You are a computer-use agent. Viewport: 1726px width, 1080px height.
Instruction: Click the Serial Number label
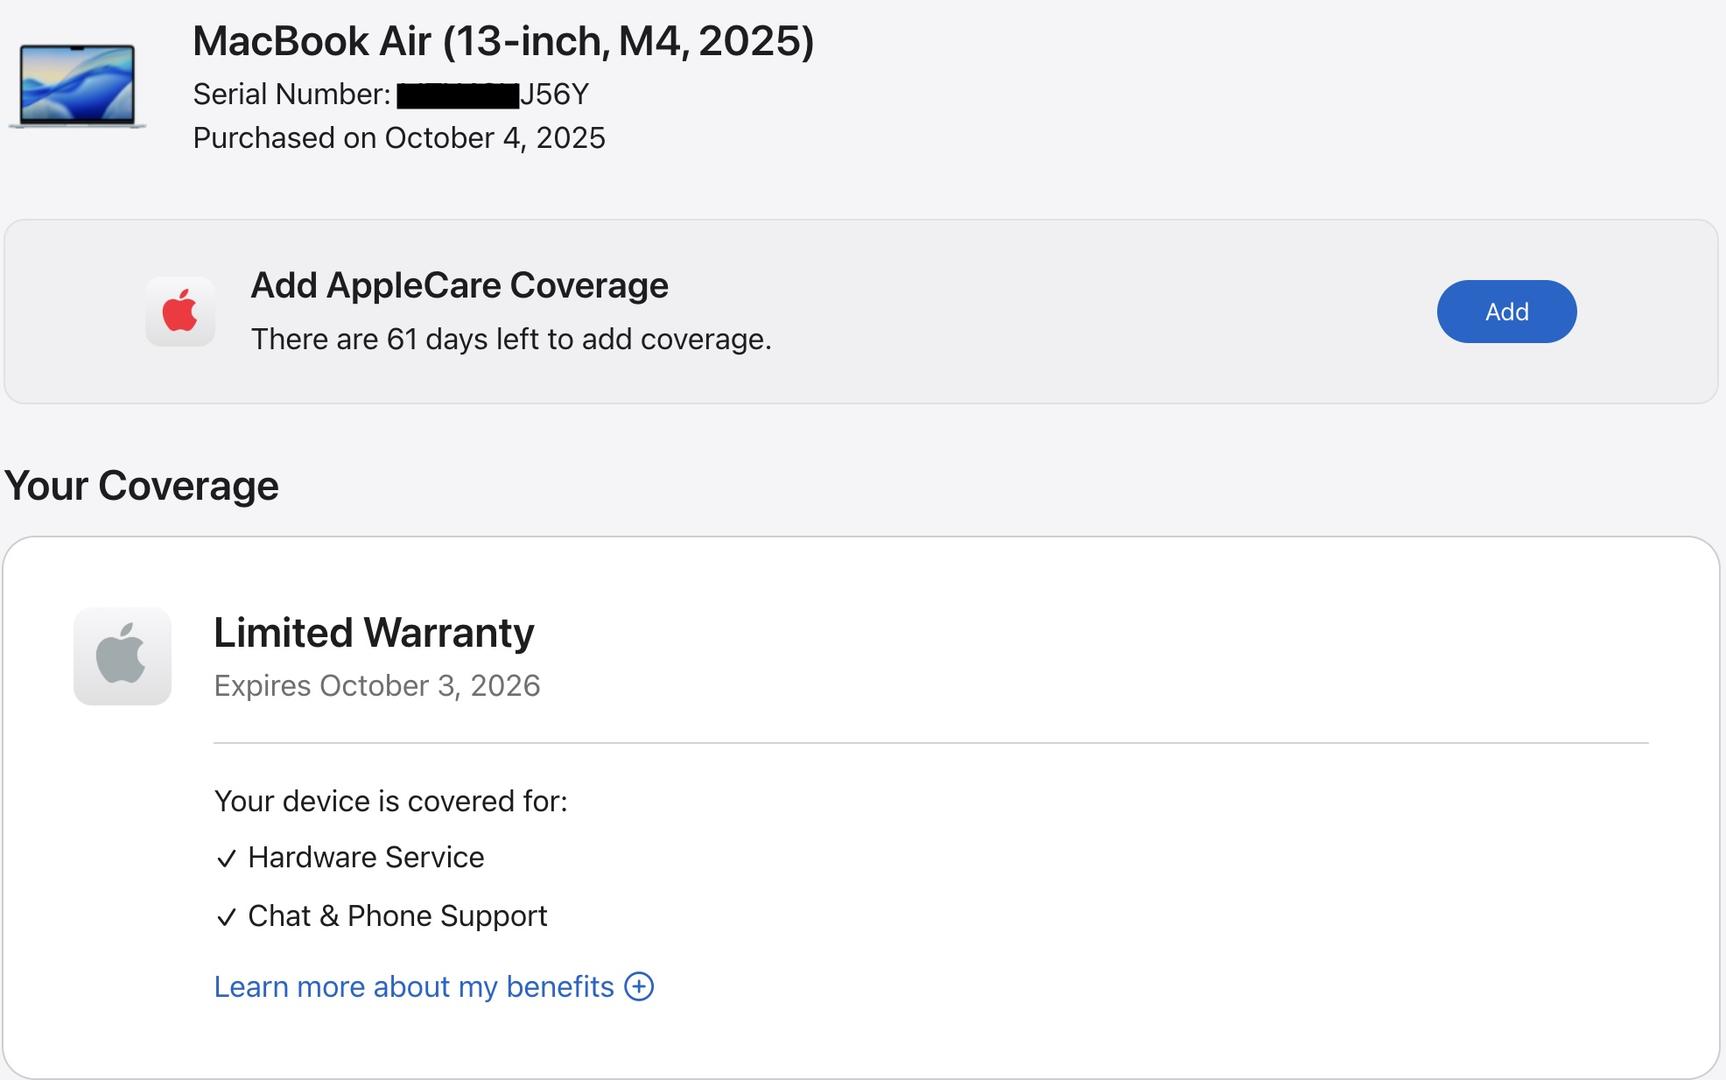coord(291,95)
